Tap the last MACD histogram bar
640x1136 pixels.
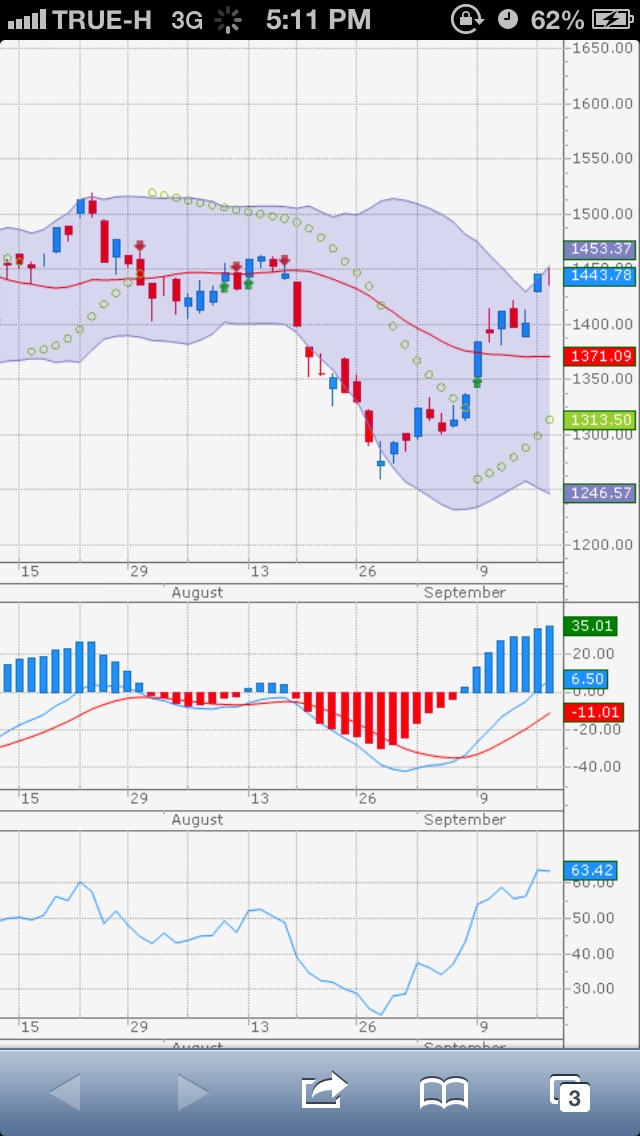549,659
